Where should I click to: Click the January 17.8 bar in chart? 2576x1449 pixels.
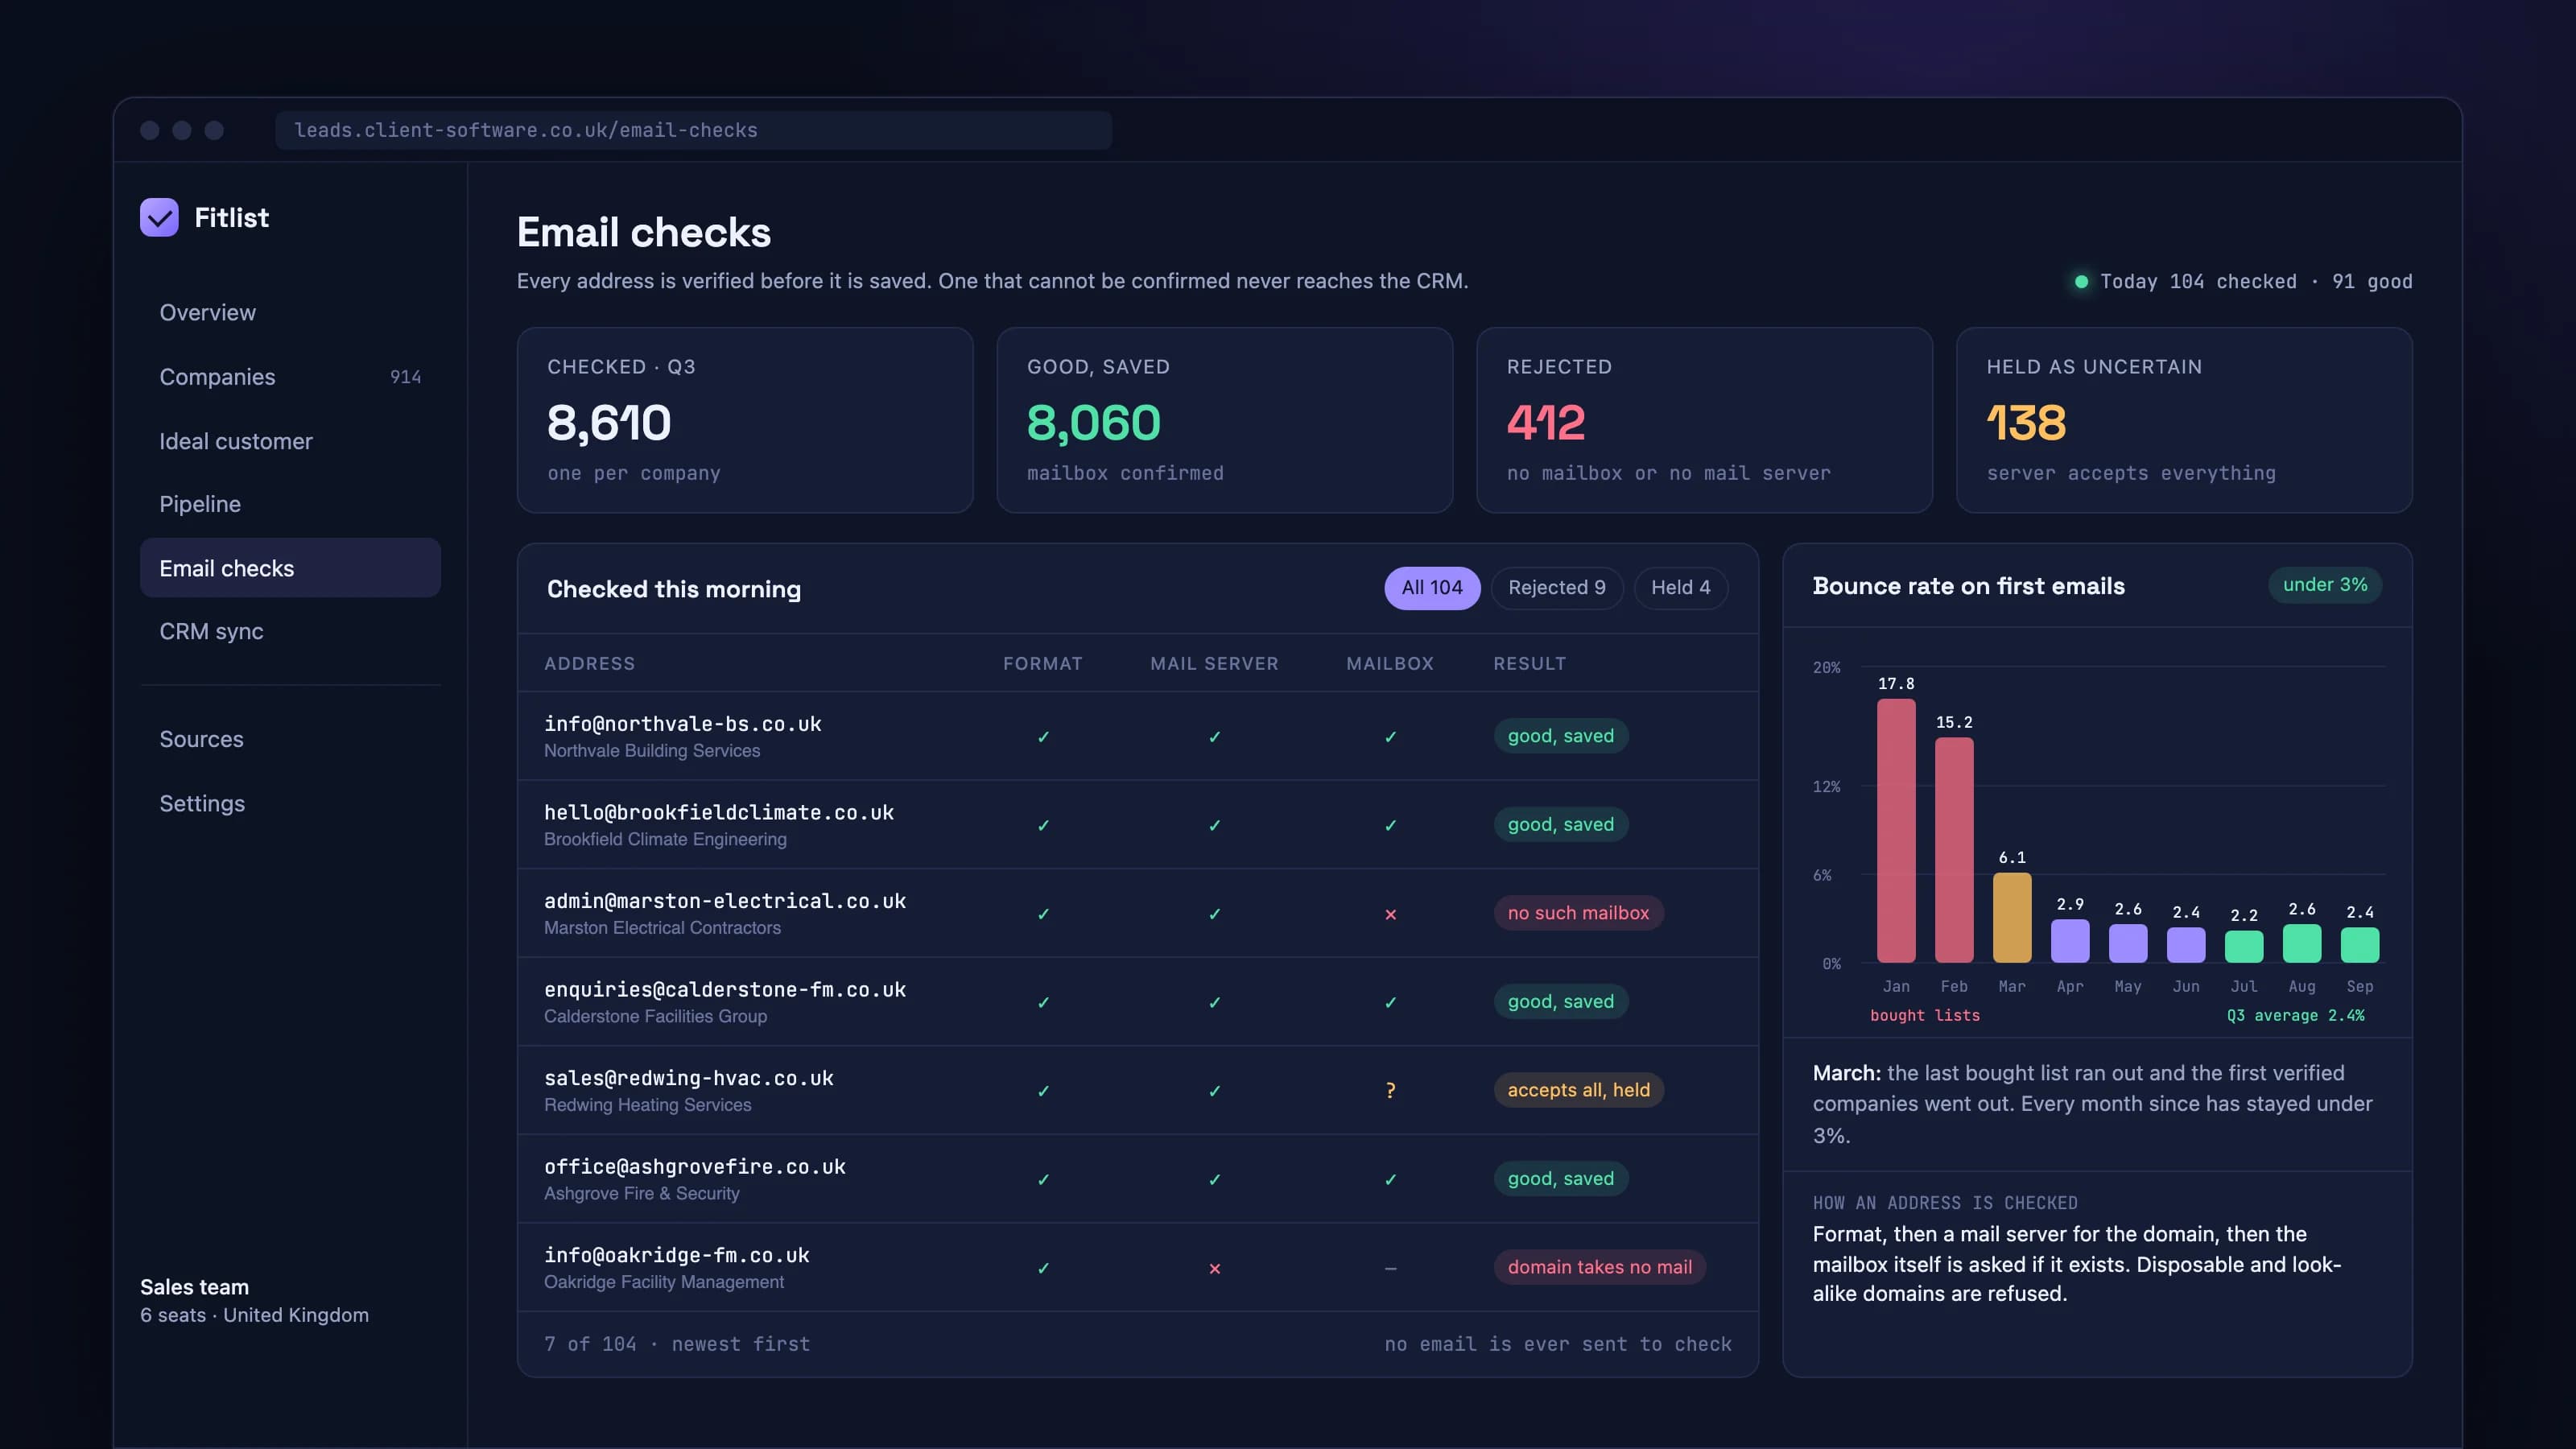[x=1896, y=830]
